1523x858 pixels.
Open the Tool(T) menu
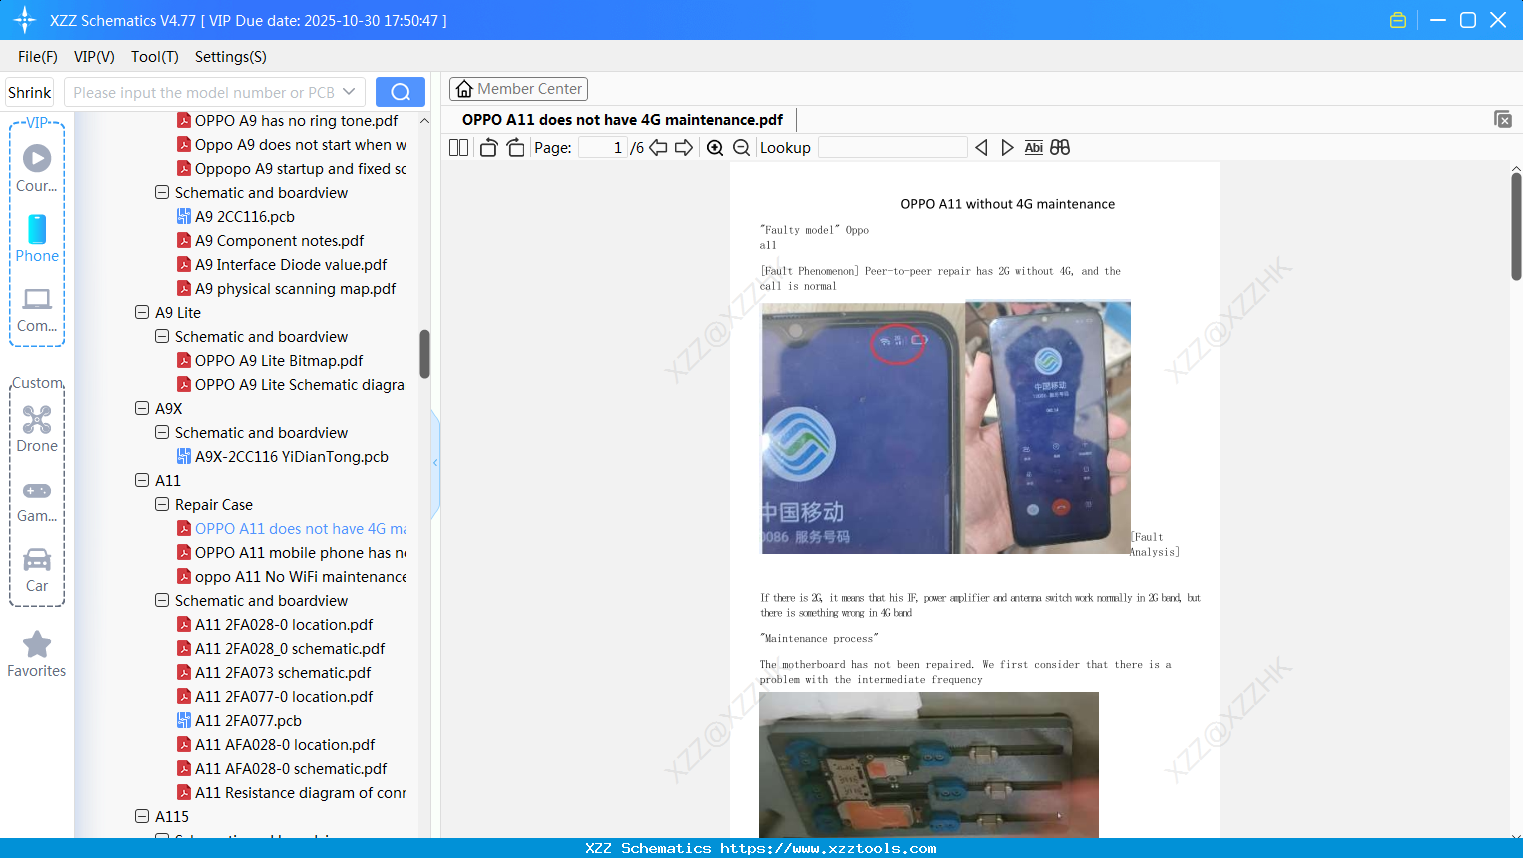point(155,57)
